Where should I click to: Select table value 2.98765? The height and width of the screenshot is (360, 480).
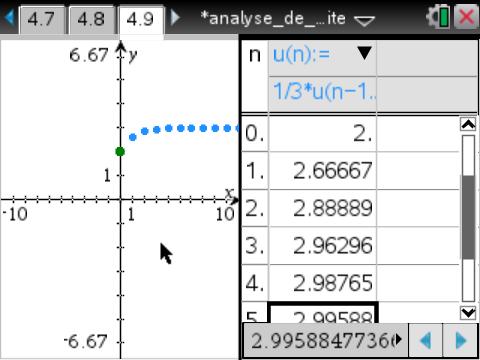(322, 283)
